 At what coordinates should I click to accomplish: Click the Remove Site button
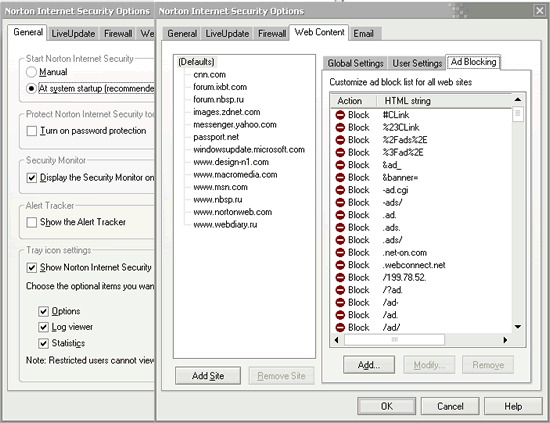click(x=281, y=376)
